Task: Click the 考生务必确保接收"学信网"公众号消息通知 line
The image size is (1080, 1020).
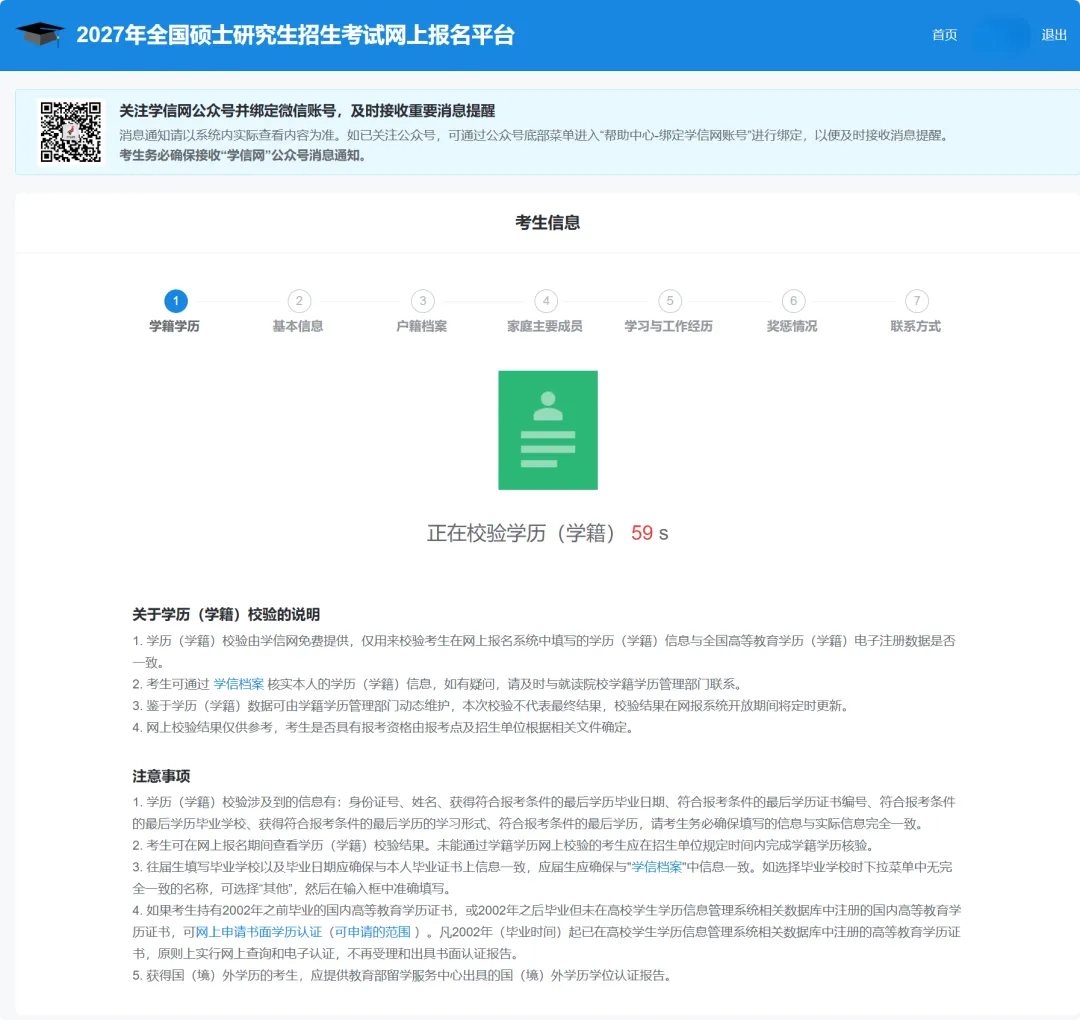Action: point(242,156)
